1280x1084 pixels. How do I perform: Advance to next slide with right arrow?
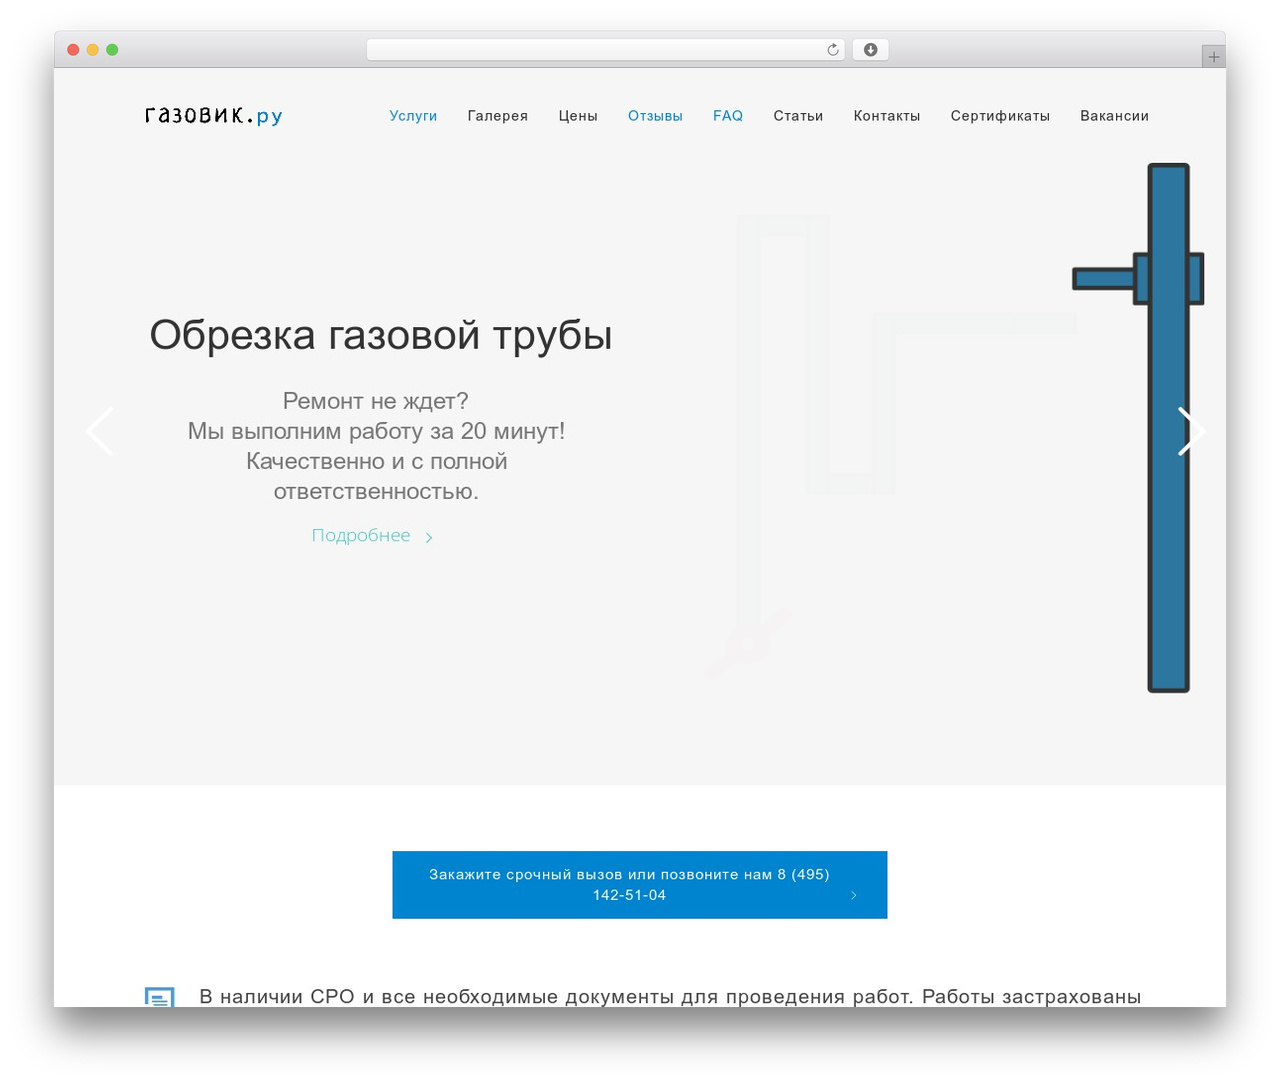coord(1191,432)
